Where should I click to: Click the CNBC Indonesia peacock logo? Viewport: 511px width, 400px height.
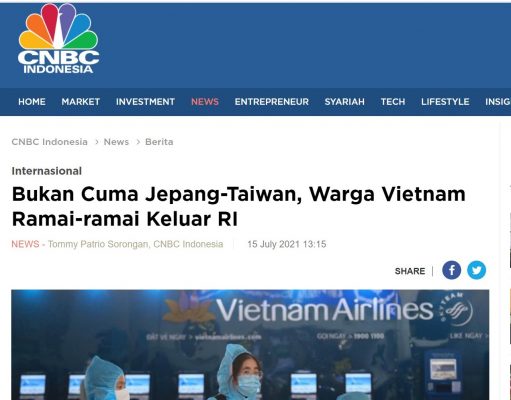point(58,39)
